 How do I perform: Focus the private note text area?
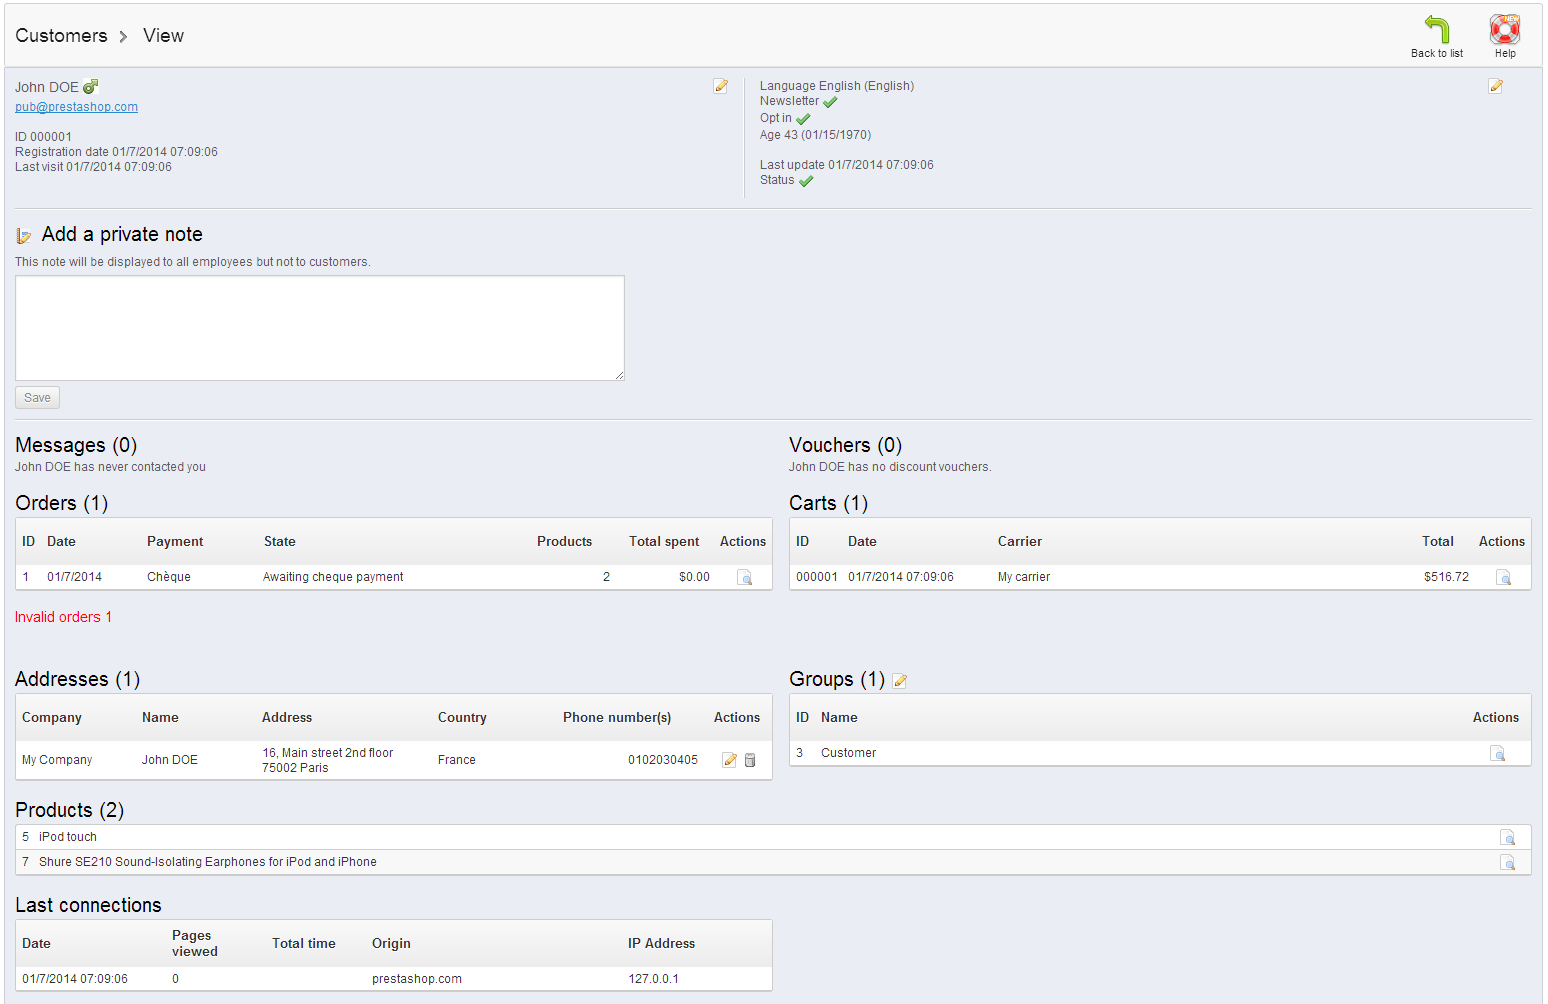click(320, 328)
